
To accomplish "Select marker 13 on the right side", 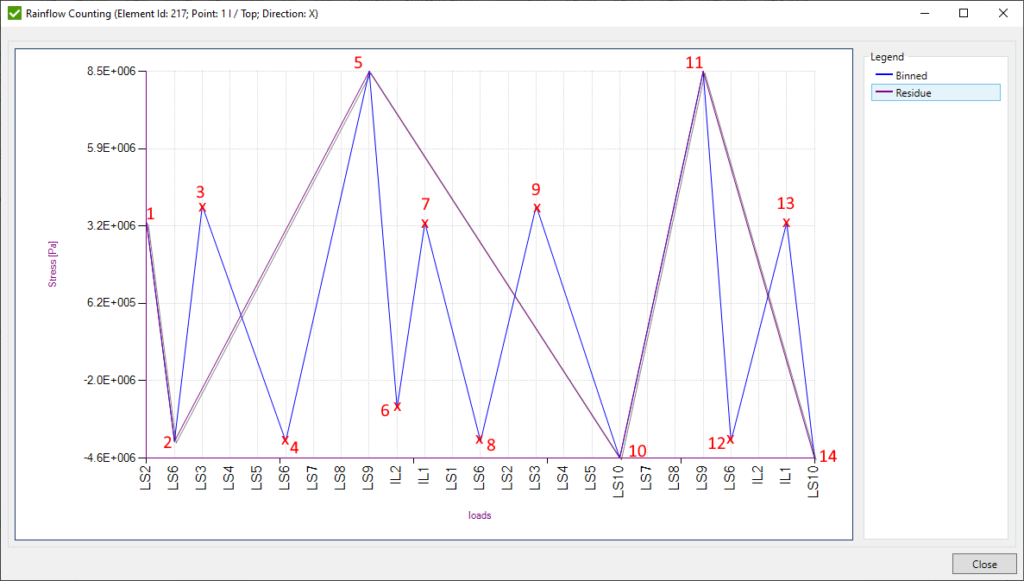I will click(786, 224).
